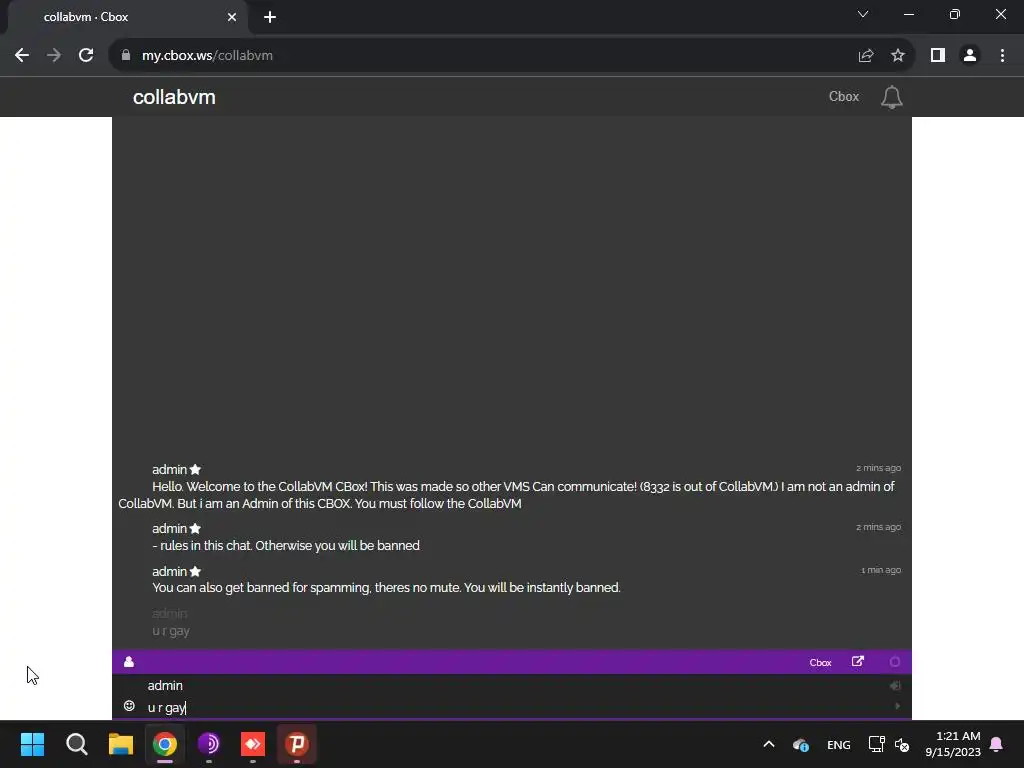1024x768 pixels.
Task: Open the user profile icon in purple bar
Action: point(129,662)
